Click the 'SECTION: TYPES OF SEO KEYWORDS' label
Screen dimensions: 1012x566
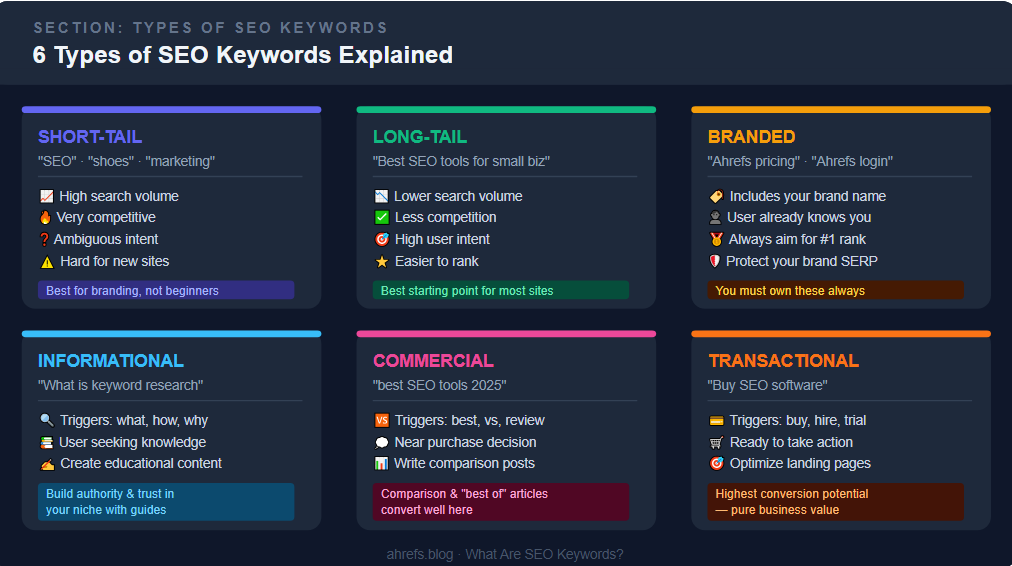(x=211, y=28)
